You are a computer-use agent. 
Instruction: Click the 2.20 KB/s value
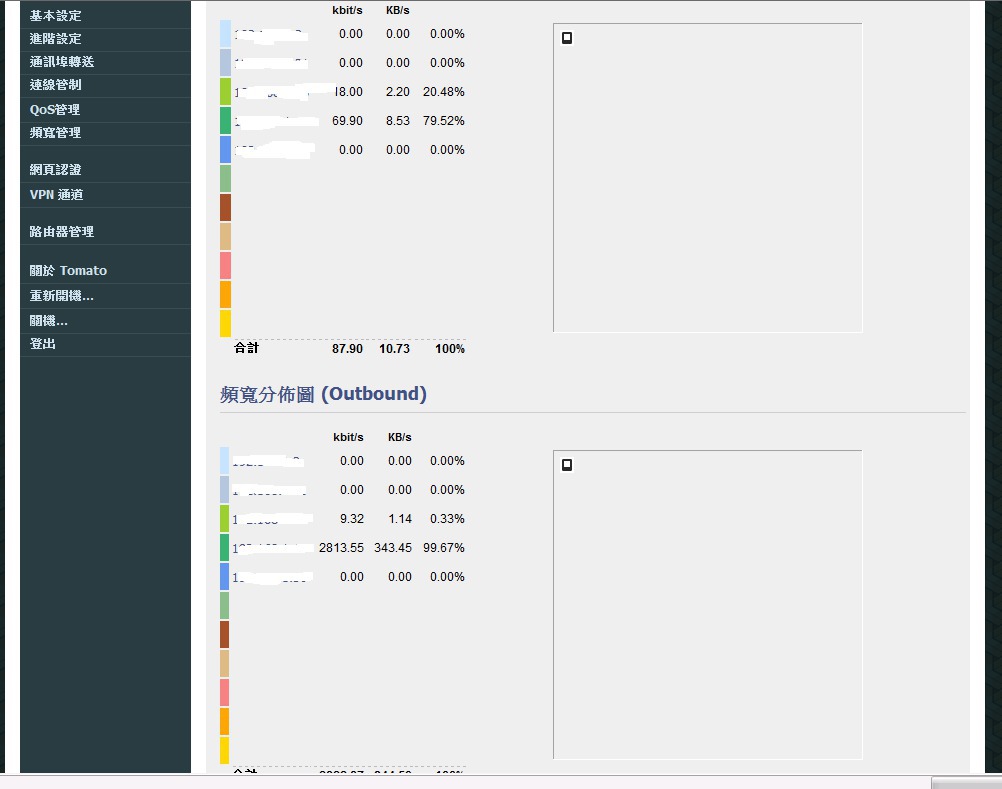pyautogui.click(x=397, y=92)
